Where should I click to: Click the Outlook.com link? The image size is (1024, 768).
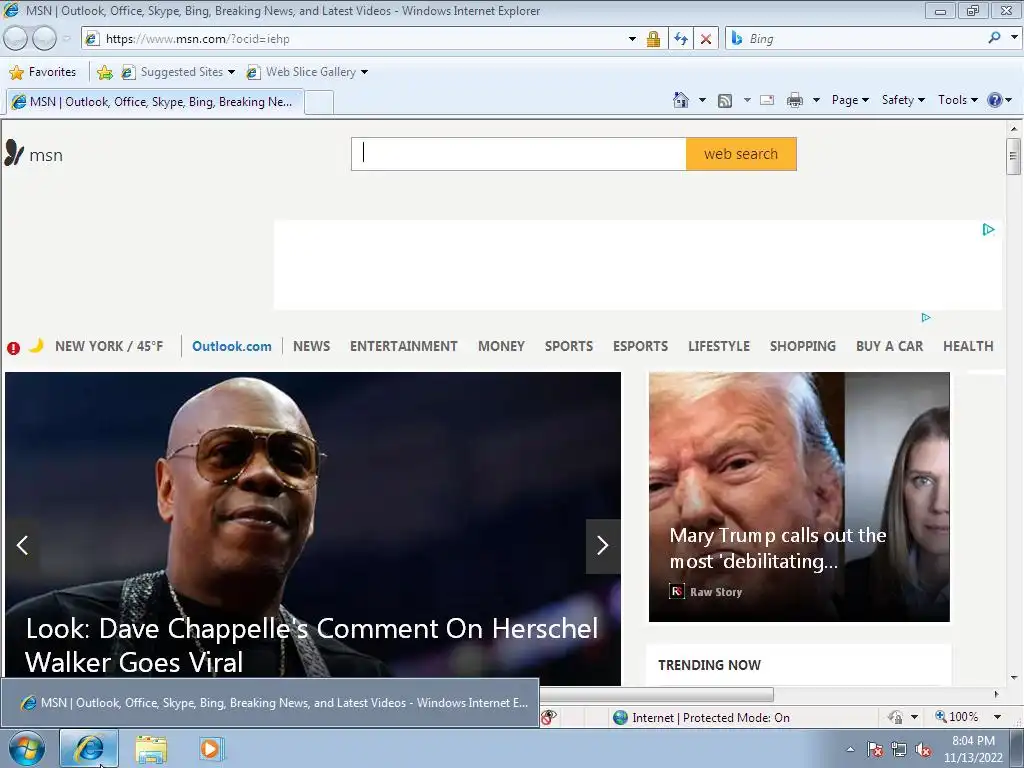pyautogui.click(x=232, y=346)
